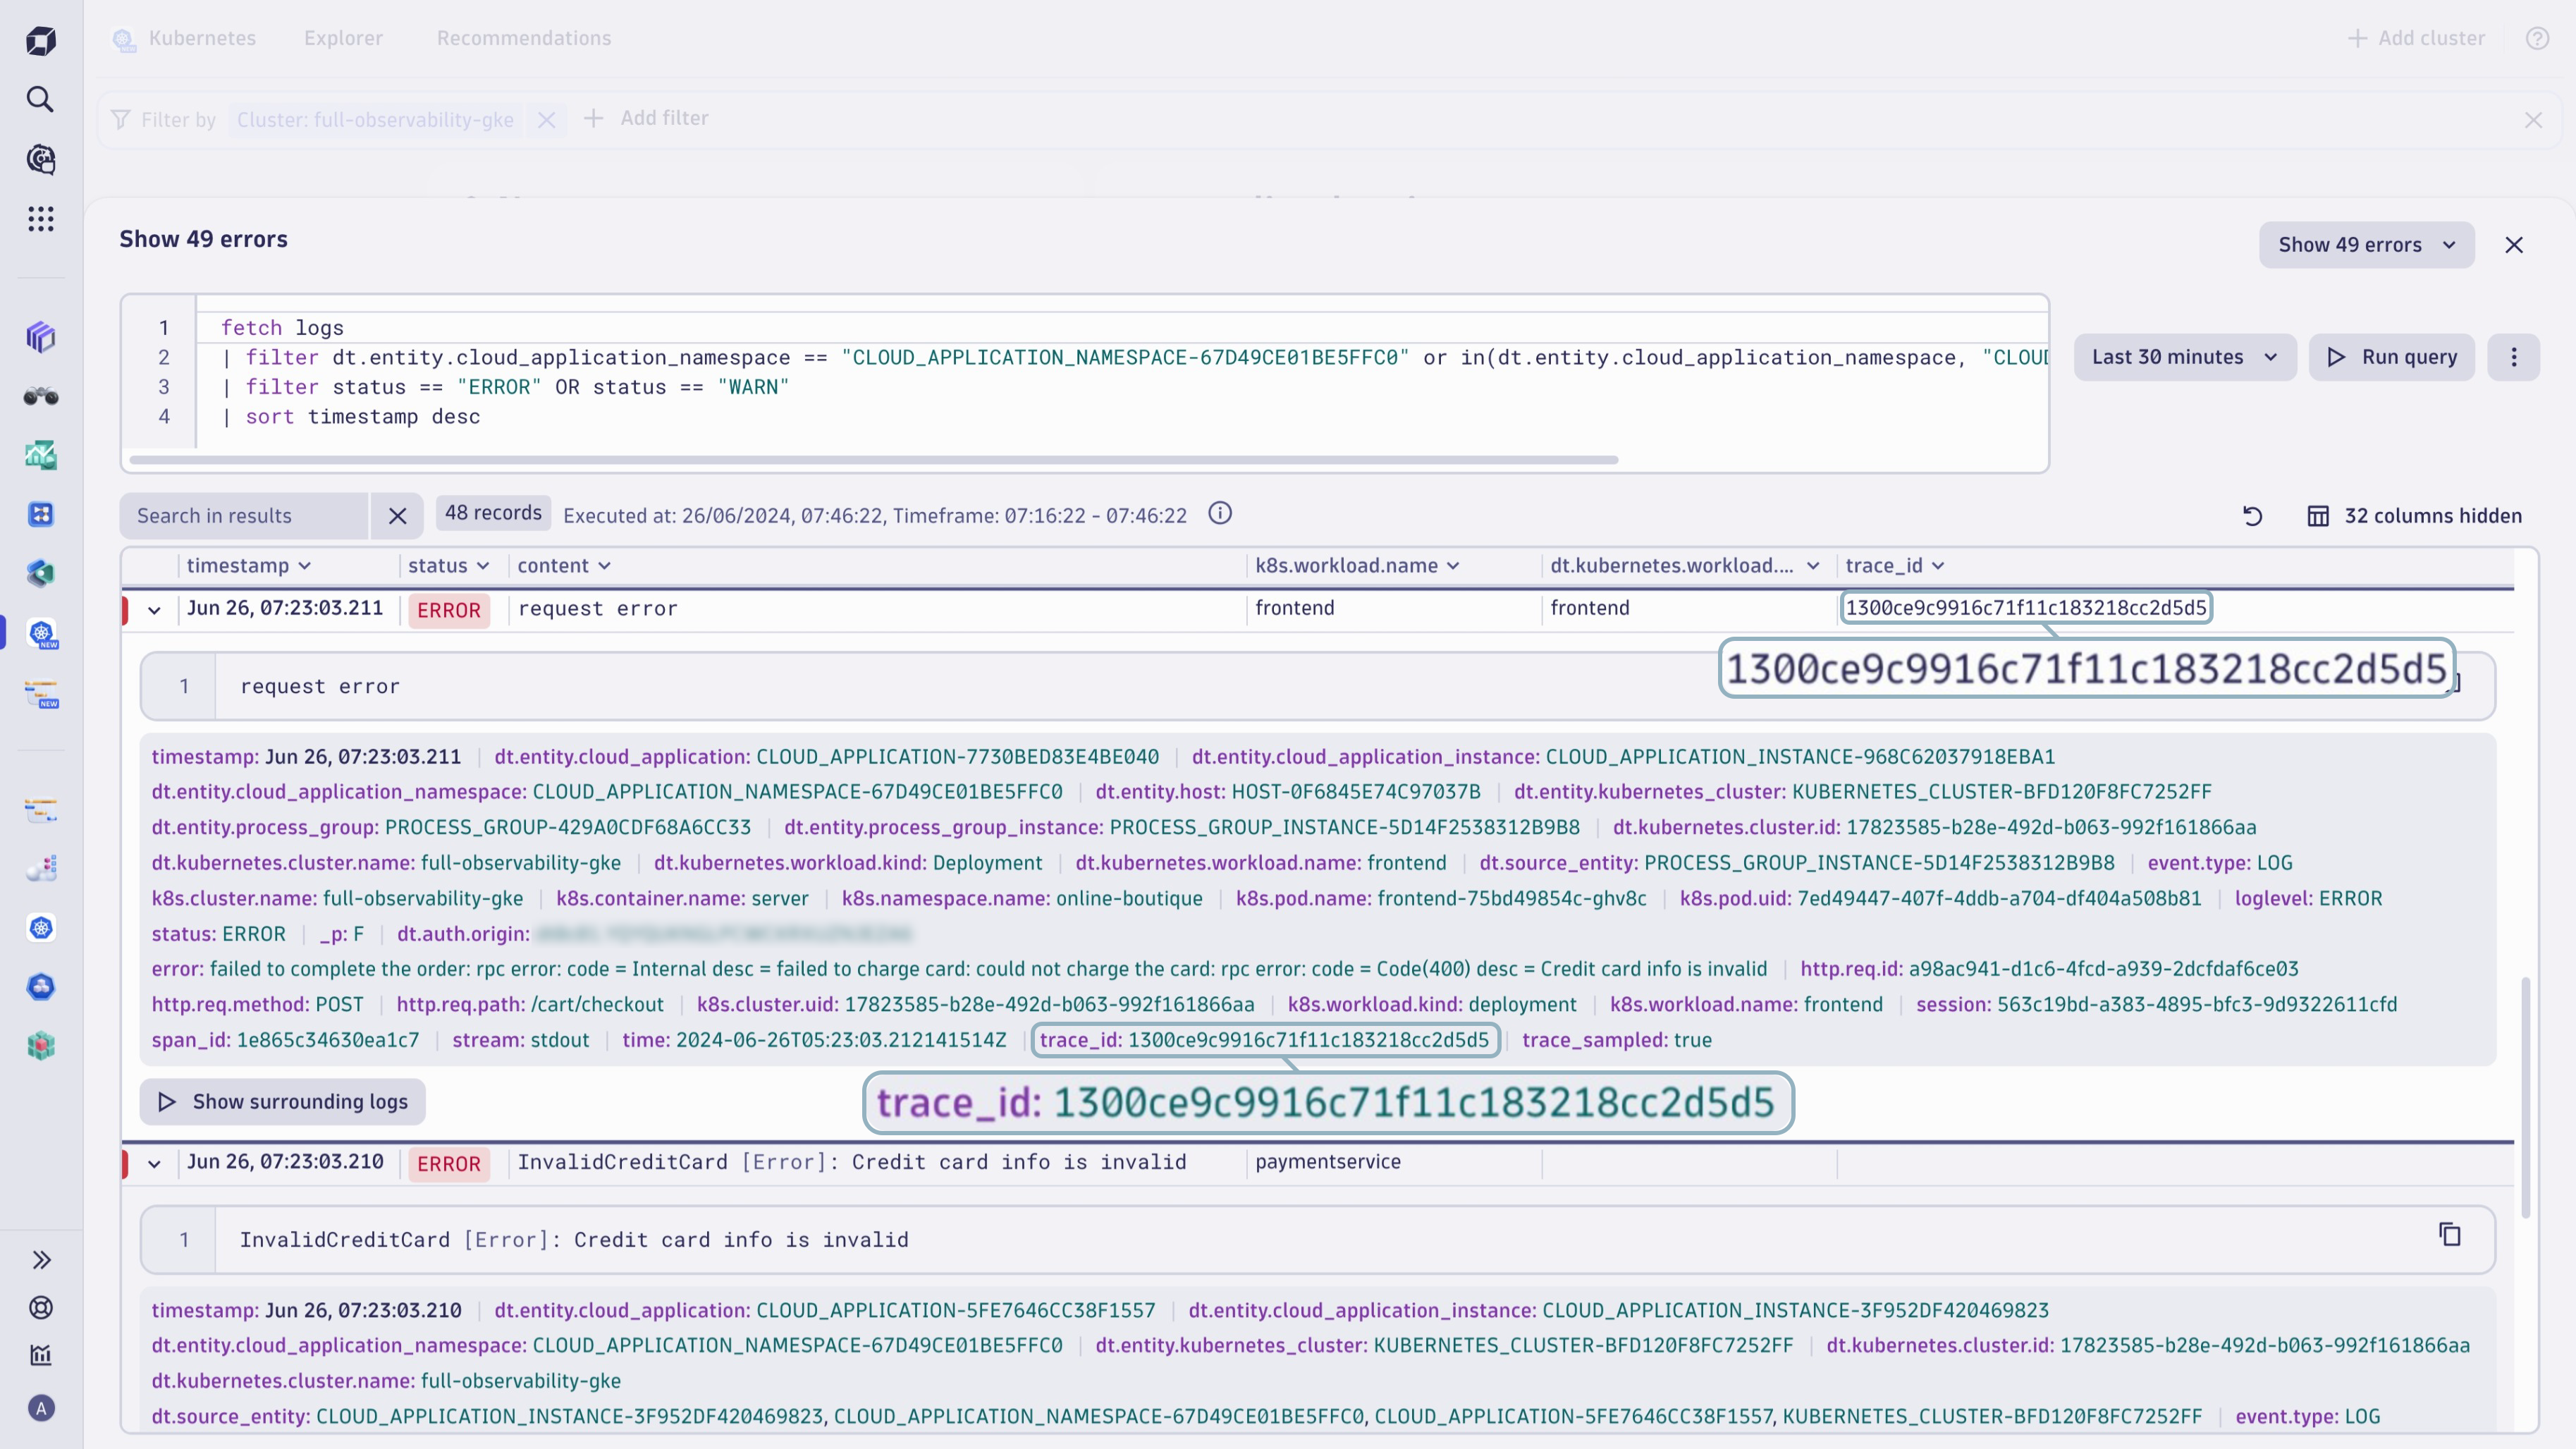Copy the InvalidCreditCard log line using copy icon
The image size is (2576, 1449).
2449,1235
